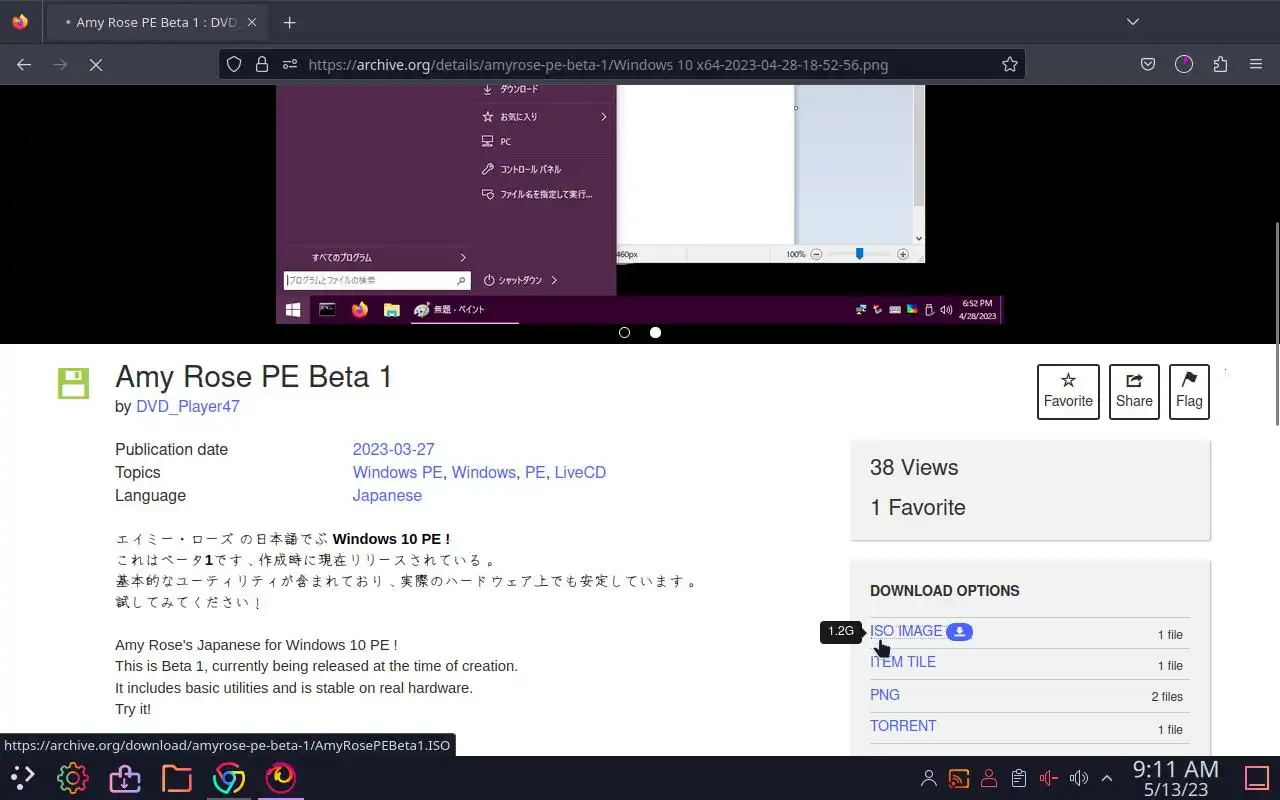This screenshot has height=800, width=1280.
Task: Open the ITEM TILE download option
Action: click(903, 662)
